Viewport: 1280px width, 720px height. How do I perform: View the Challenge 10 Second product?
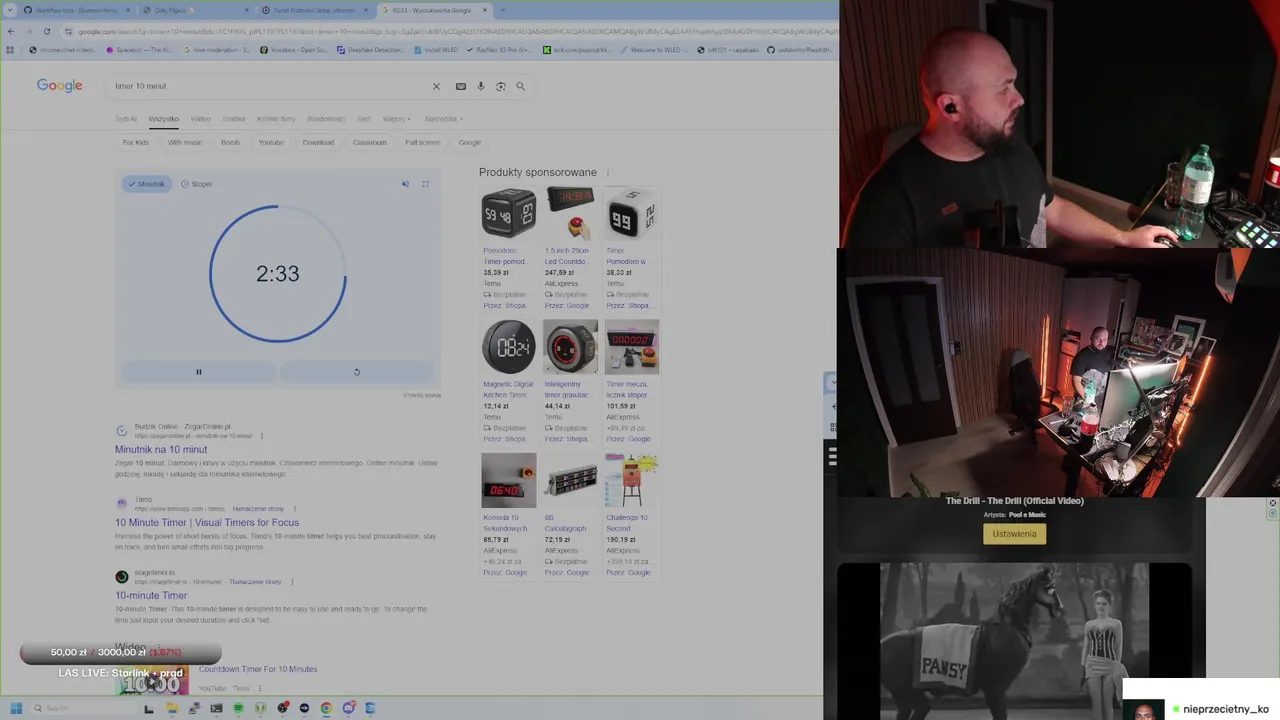click(x=631, y=514)
